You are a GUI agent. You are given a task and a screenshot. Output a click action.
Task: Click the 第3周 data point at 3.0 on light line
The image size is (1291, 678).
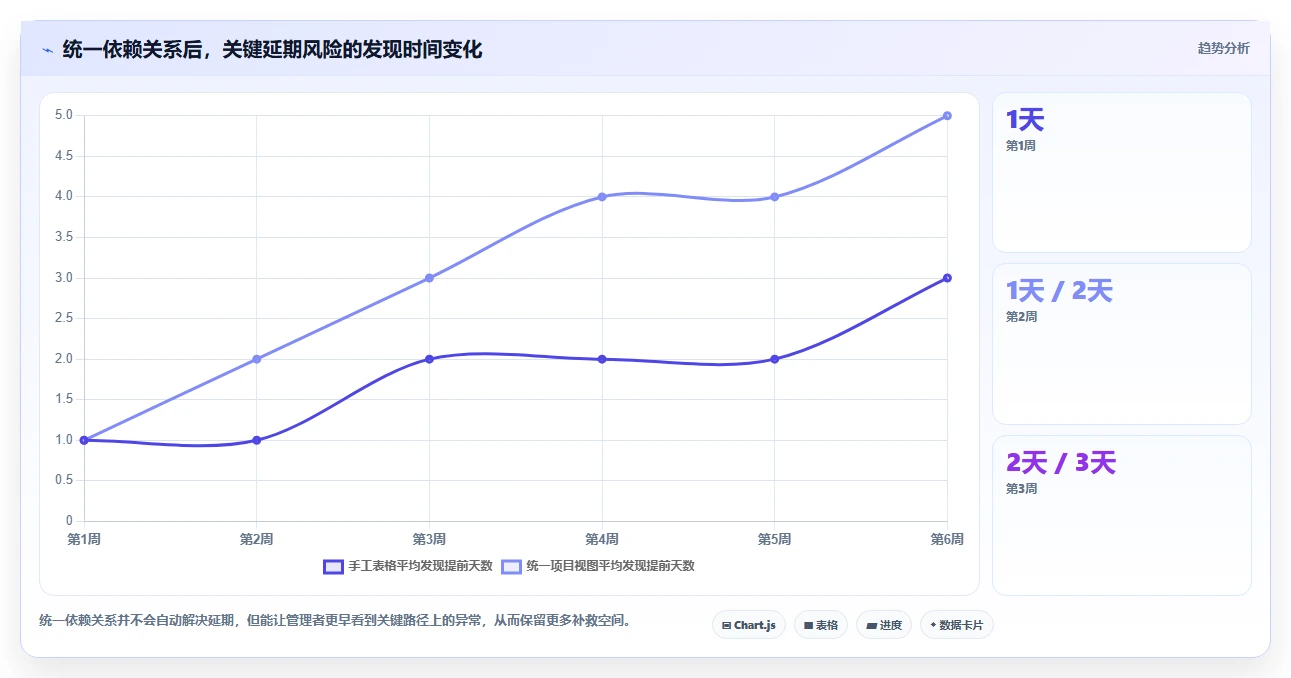point(429,278)
